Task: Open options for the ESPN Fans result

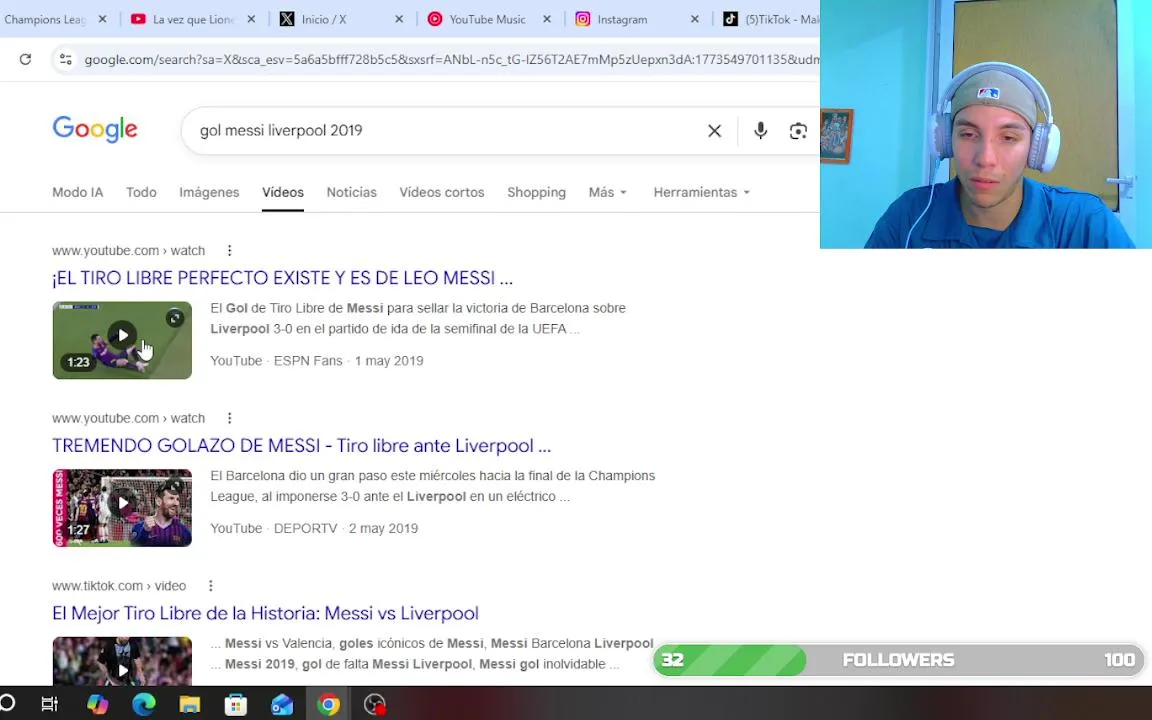Action: [229, 251]
